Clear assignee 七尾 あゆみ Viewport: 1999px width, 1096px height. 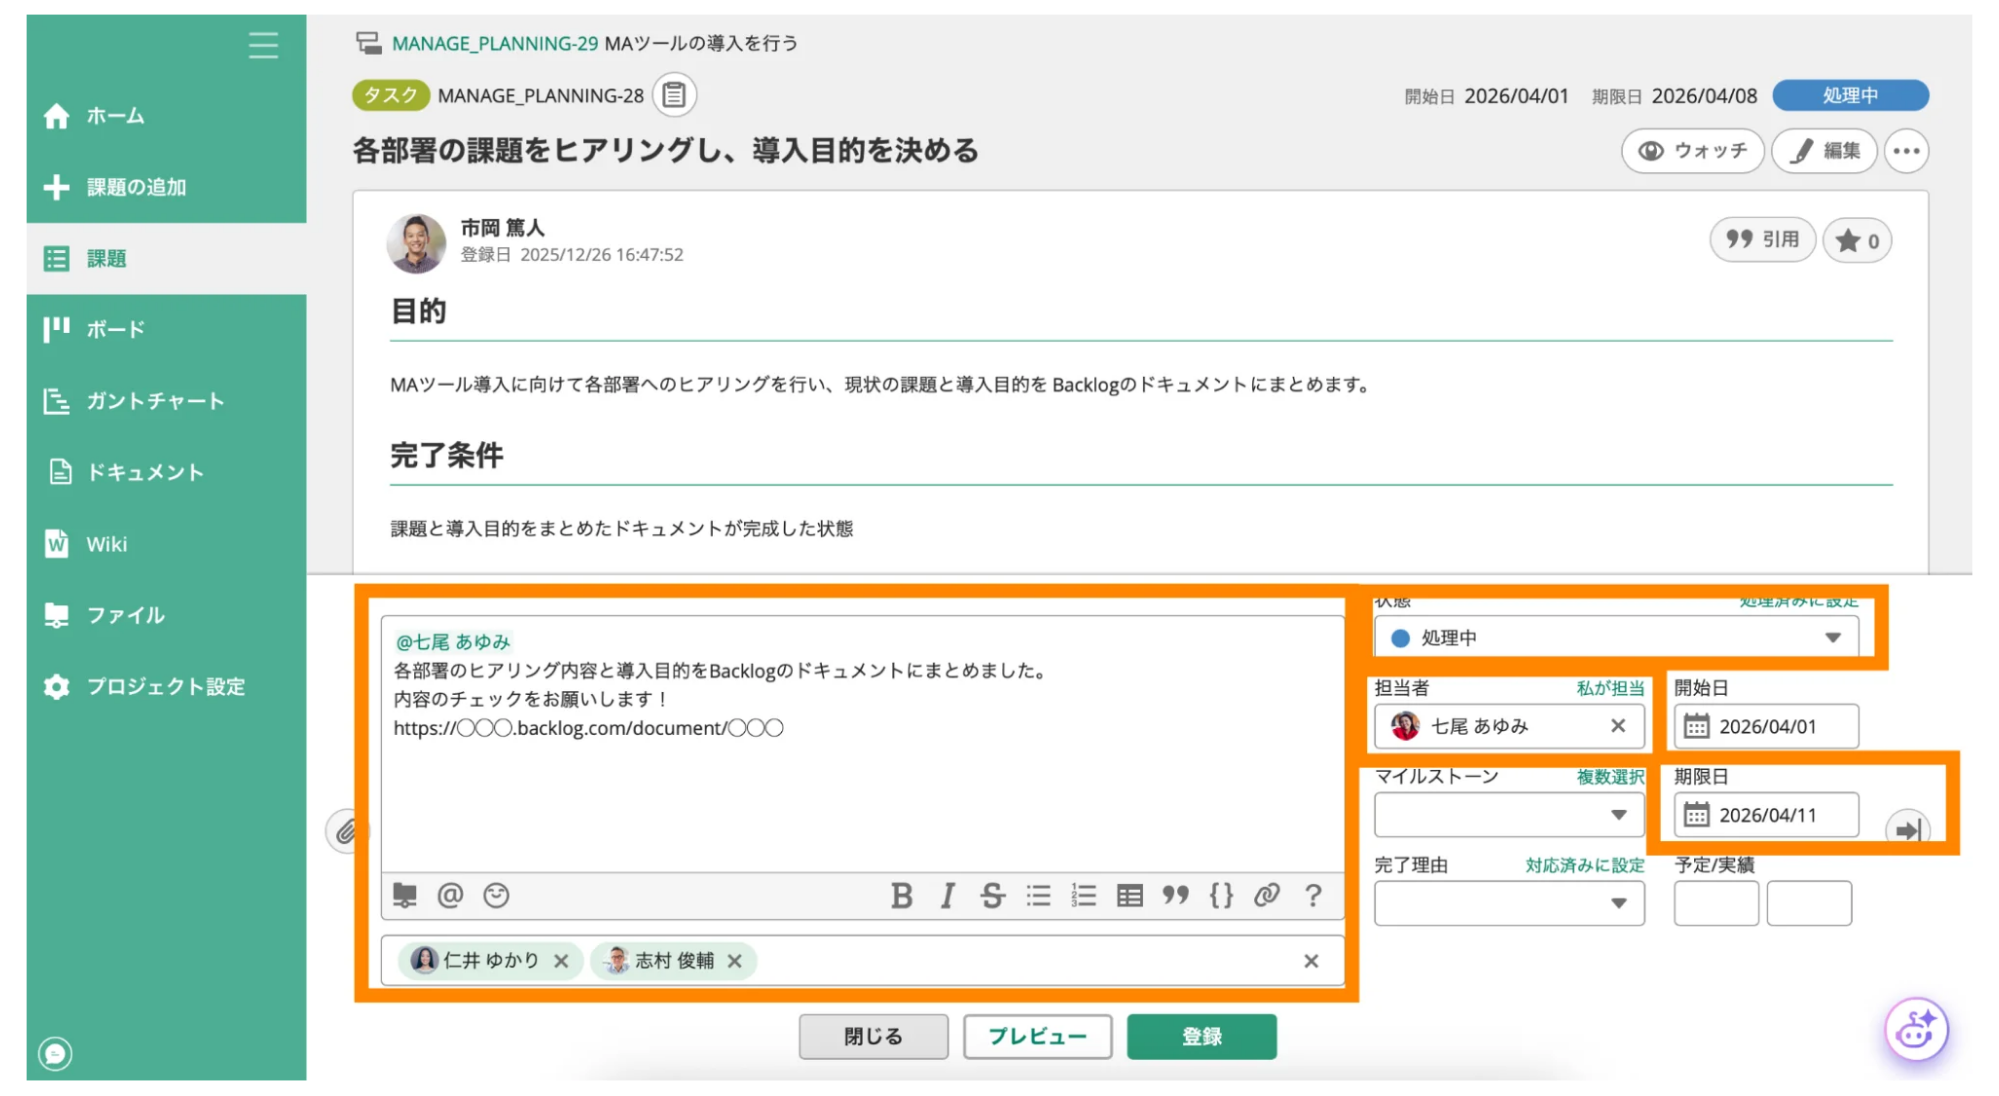(1618, 726)
